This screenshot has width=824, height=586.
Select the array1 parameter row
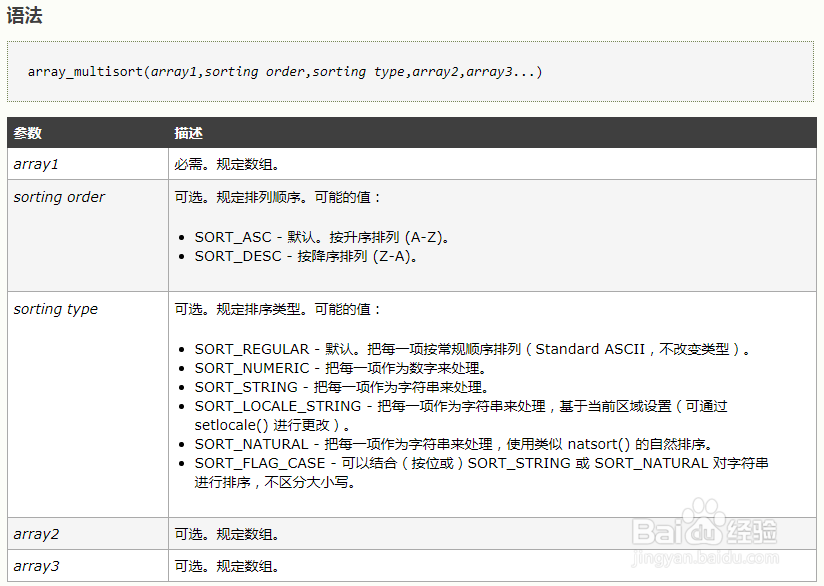(x=35, y=164)
